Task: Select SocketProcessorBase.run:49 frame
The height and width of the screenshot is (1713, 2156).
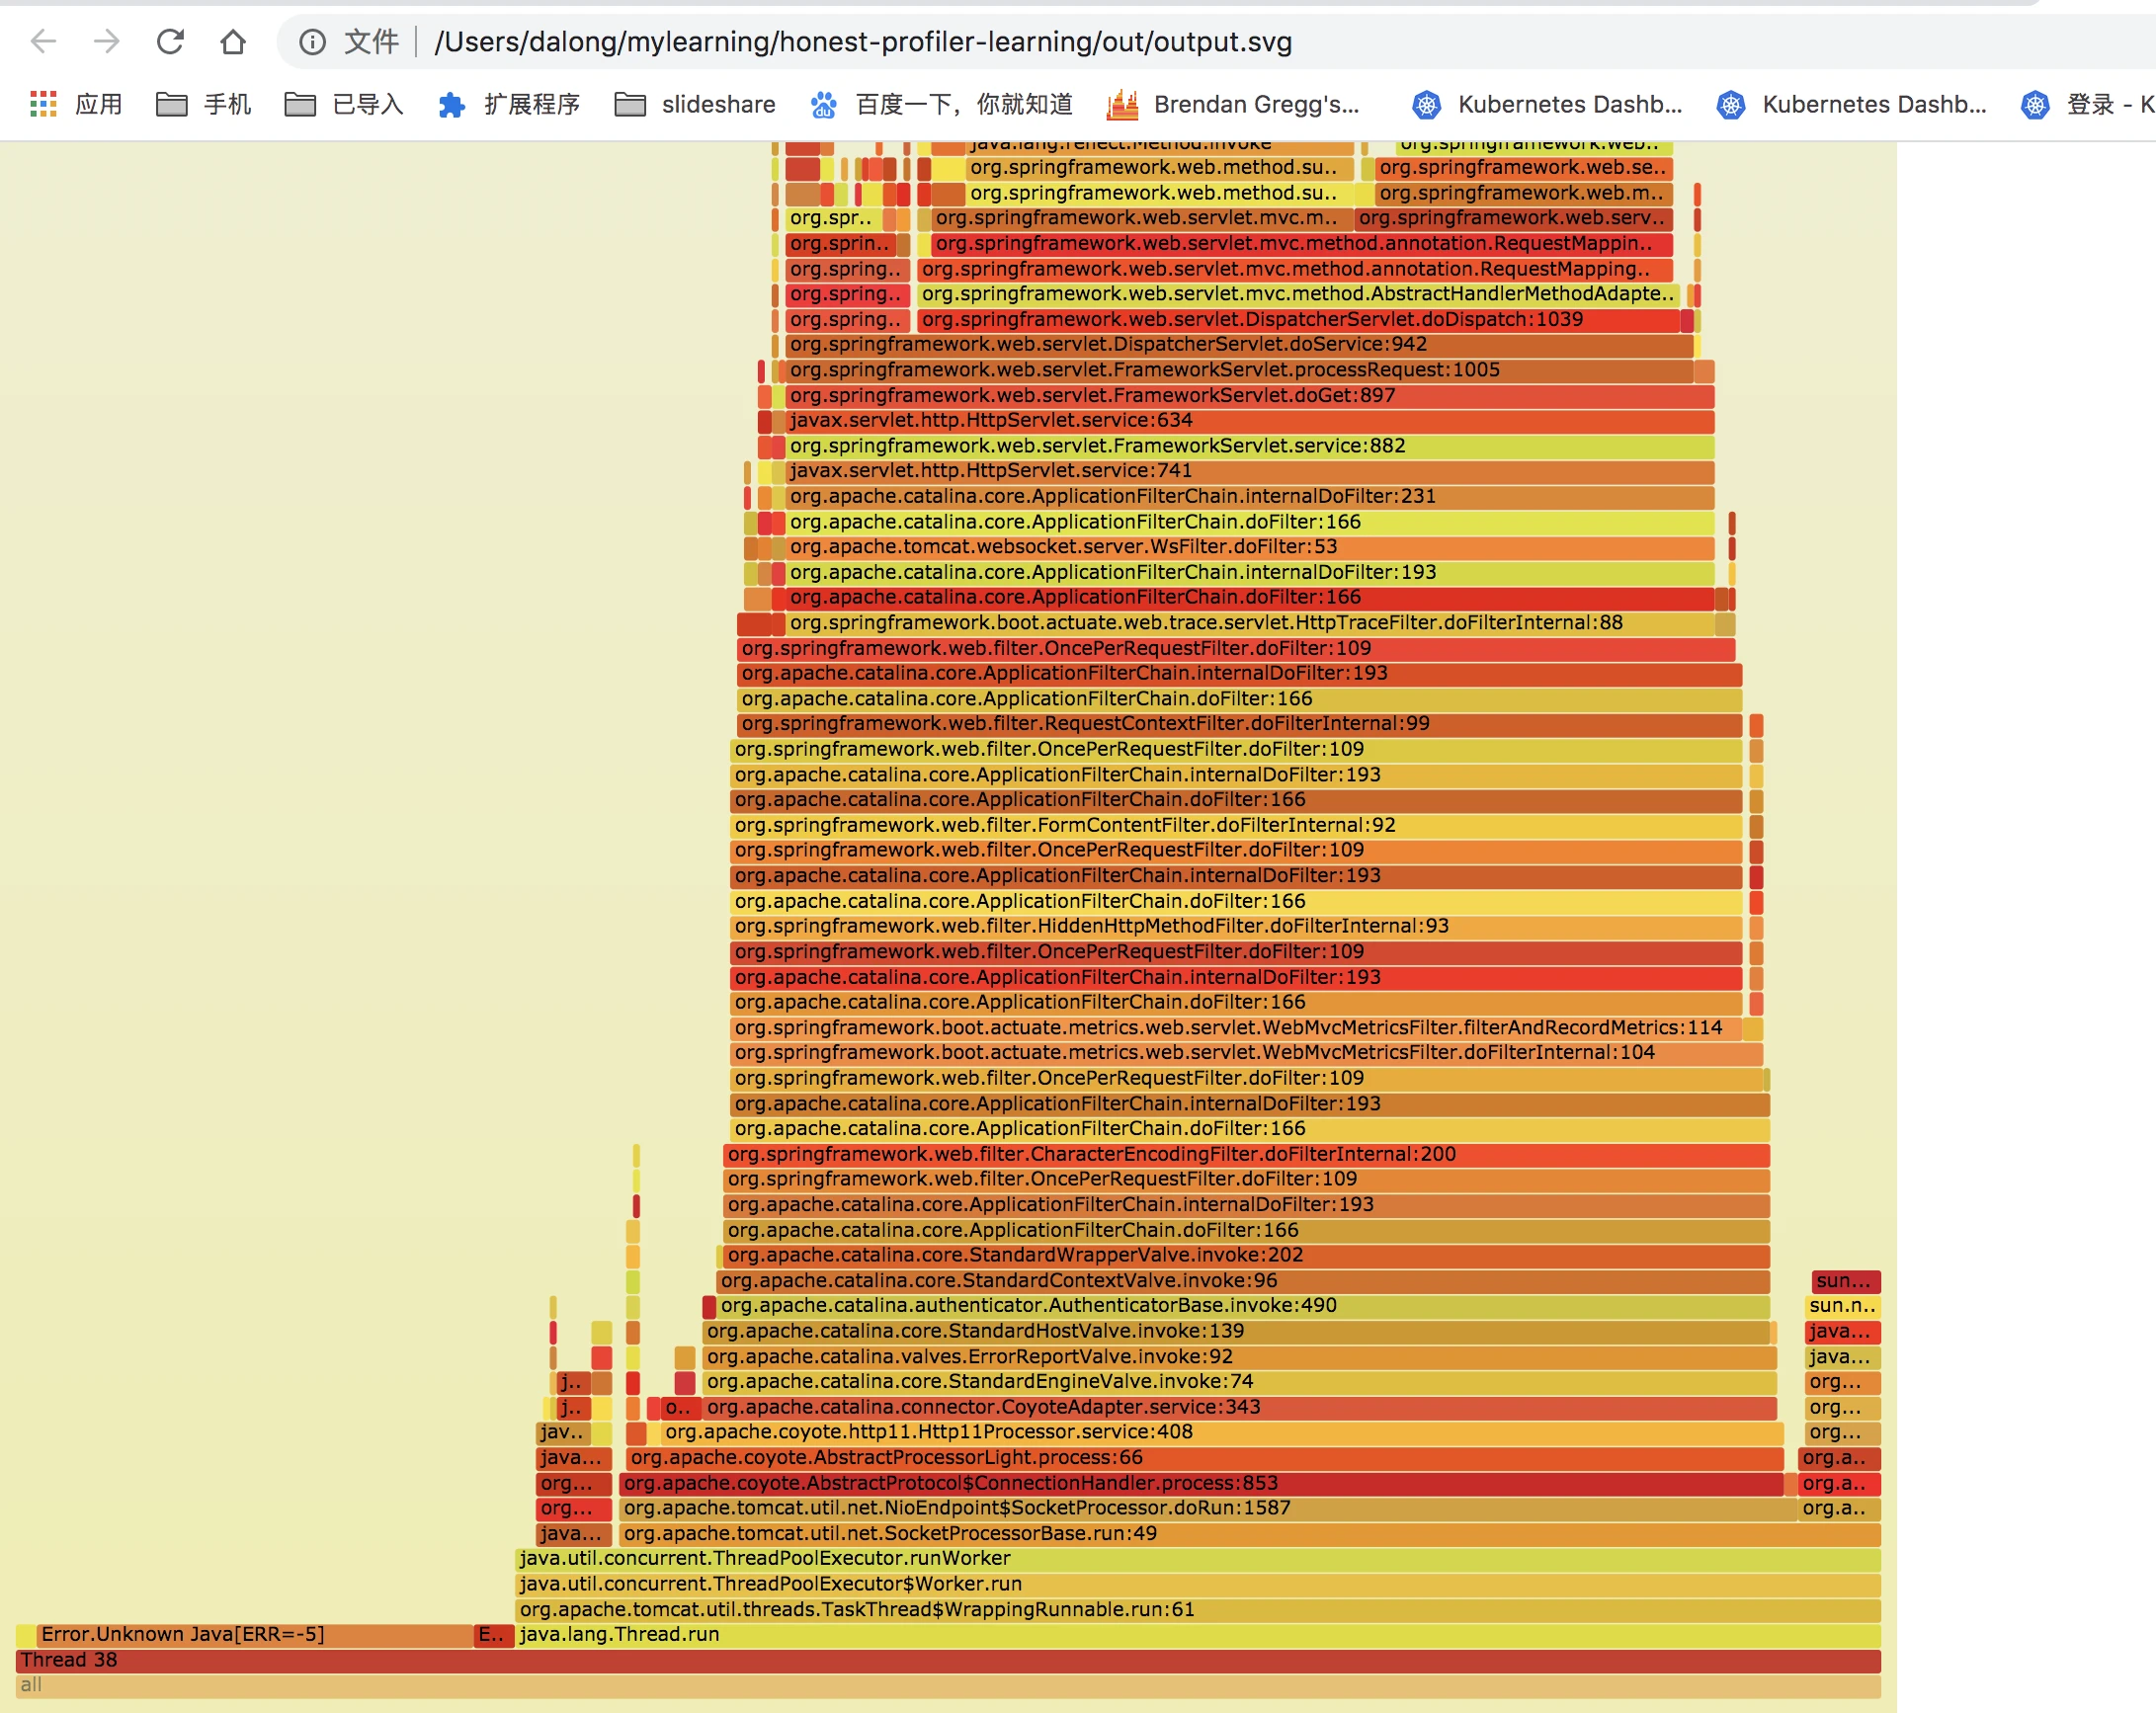Action: (1250, 1534)
